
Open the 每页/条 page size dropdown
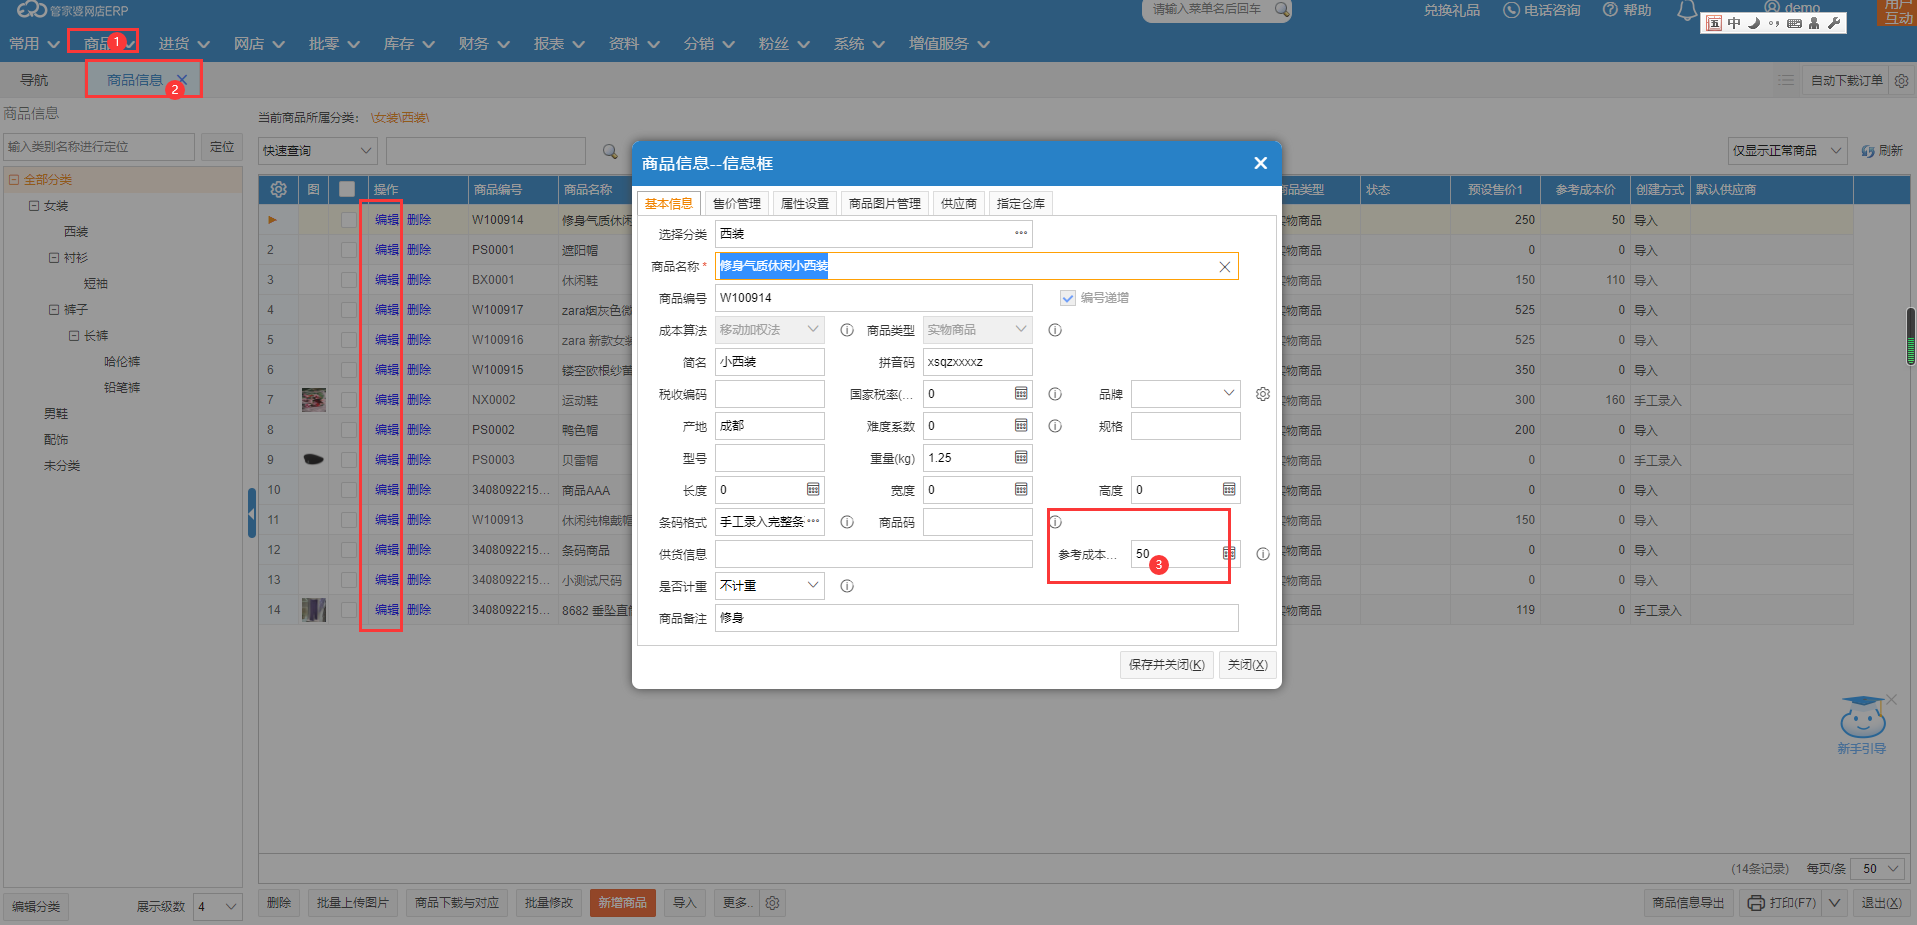1877,869
